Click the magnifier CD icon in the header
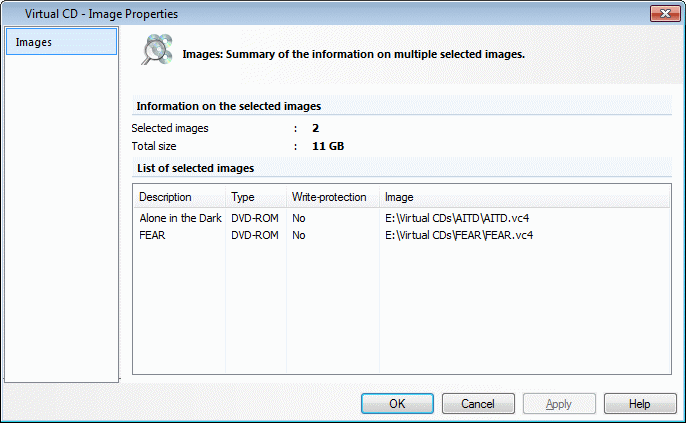The width and height of the screenshot is (686, 423). pyautogui.click(x=156, y=50)
